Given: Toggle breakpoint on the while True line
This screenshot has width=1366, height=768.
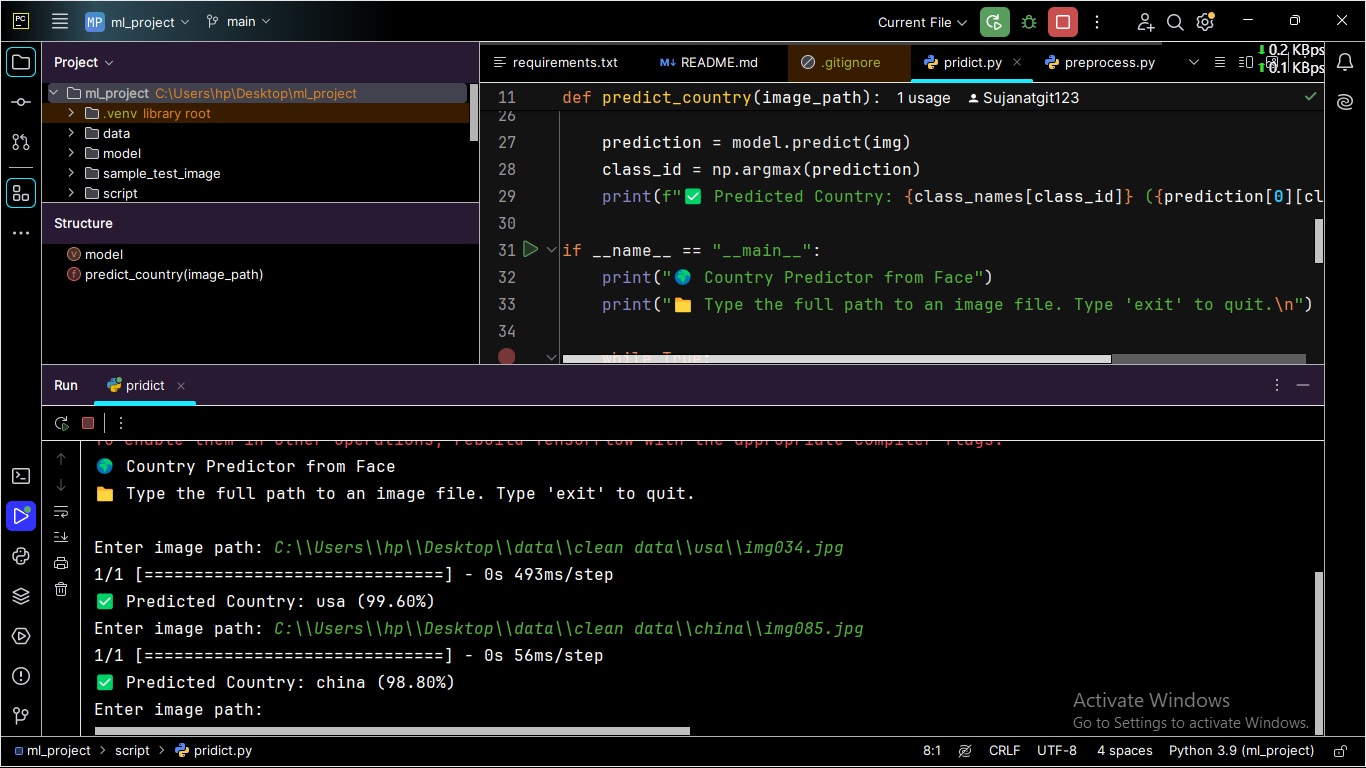Looking at the screenshot, I should point(507,356).
